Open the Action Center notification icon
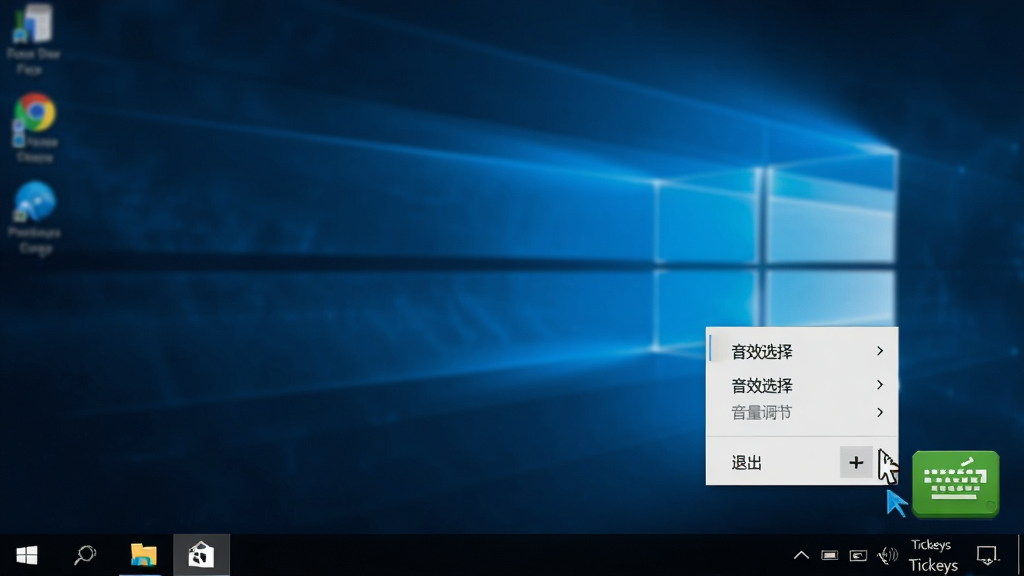 click(x=987, y=556)
